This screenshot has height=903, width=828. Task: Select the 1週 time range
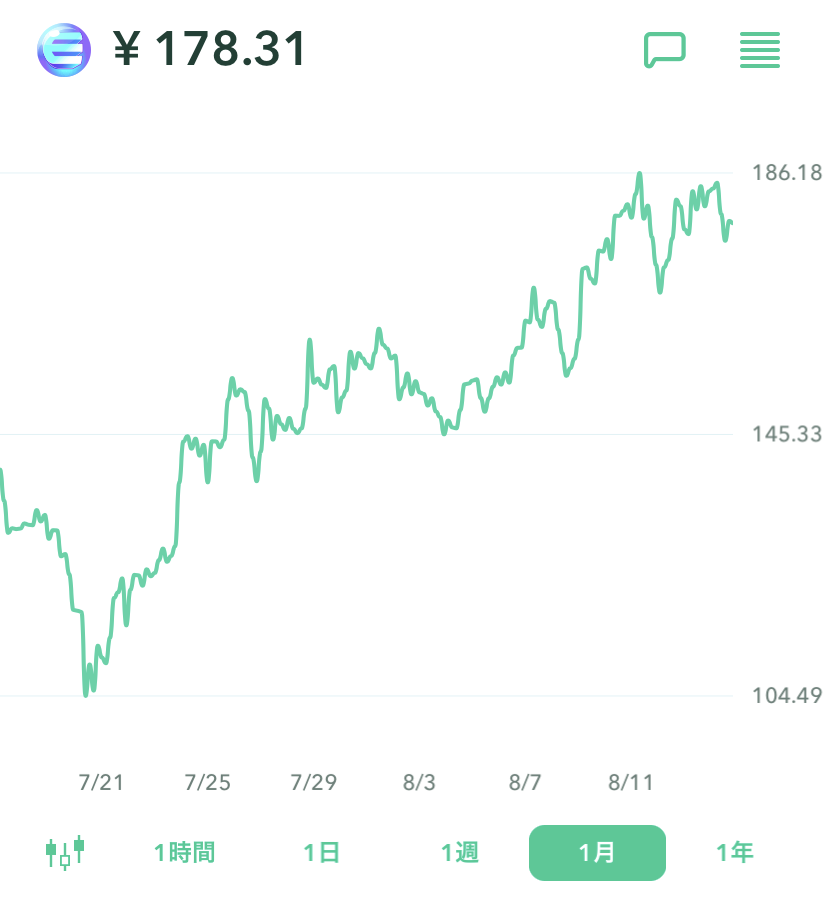460,853
